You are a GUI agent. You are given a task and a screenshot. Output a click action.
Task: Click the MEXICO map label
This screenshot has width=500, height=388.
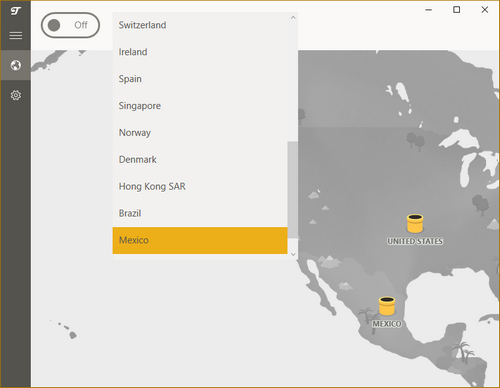tap(387, 324)
